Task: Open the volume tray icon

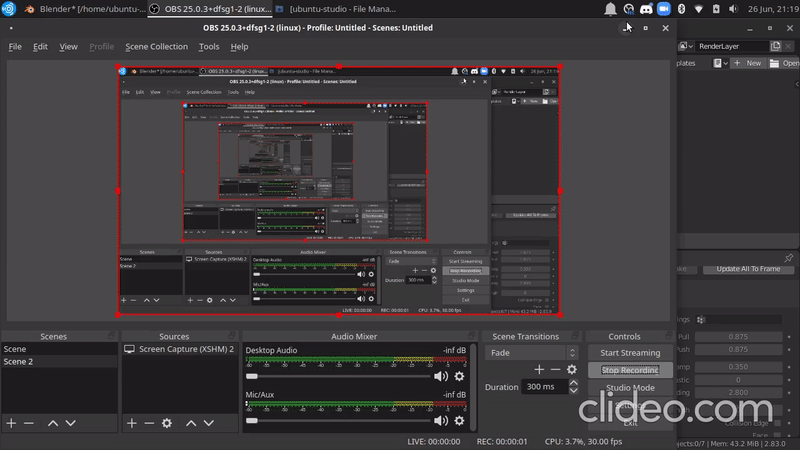Action: click(x=733, y=9)
